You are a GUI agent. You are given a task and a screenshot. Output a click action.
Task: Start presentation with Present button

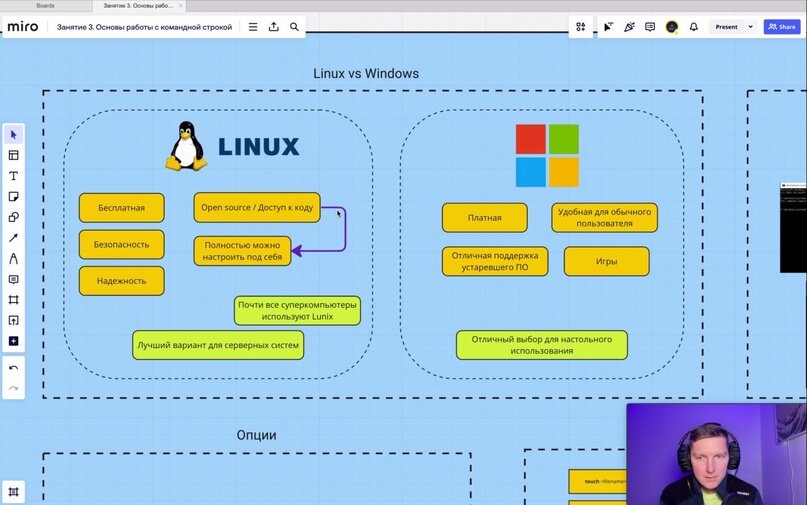pyautogui.click(x=726, y=27)
